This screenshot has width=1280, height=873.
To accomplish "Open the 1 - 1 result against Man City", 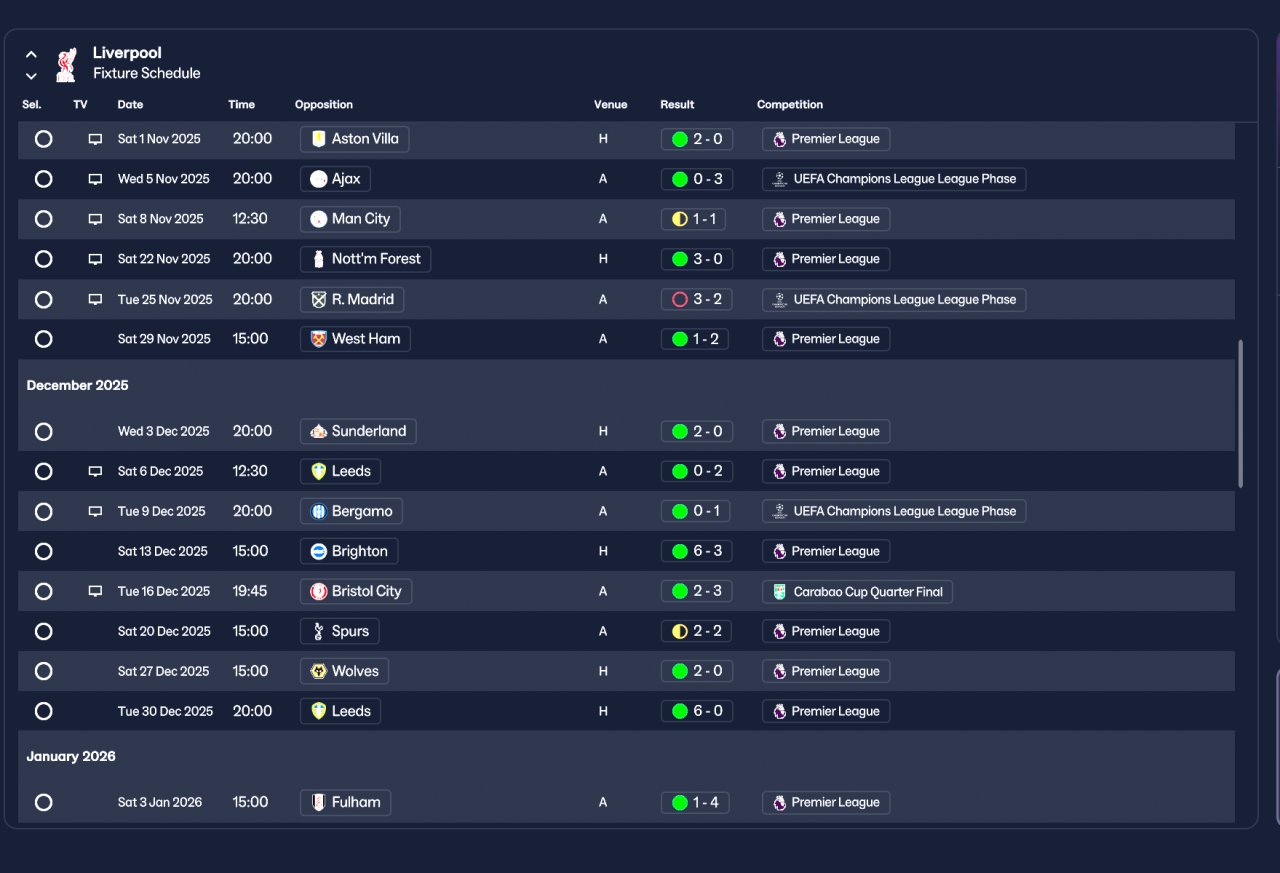I will tap(694, 219).
